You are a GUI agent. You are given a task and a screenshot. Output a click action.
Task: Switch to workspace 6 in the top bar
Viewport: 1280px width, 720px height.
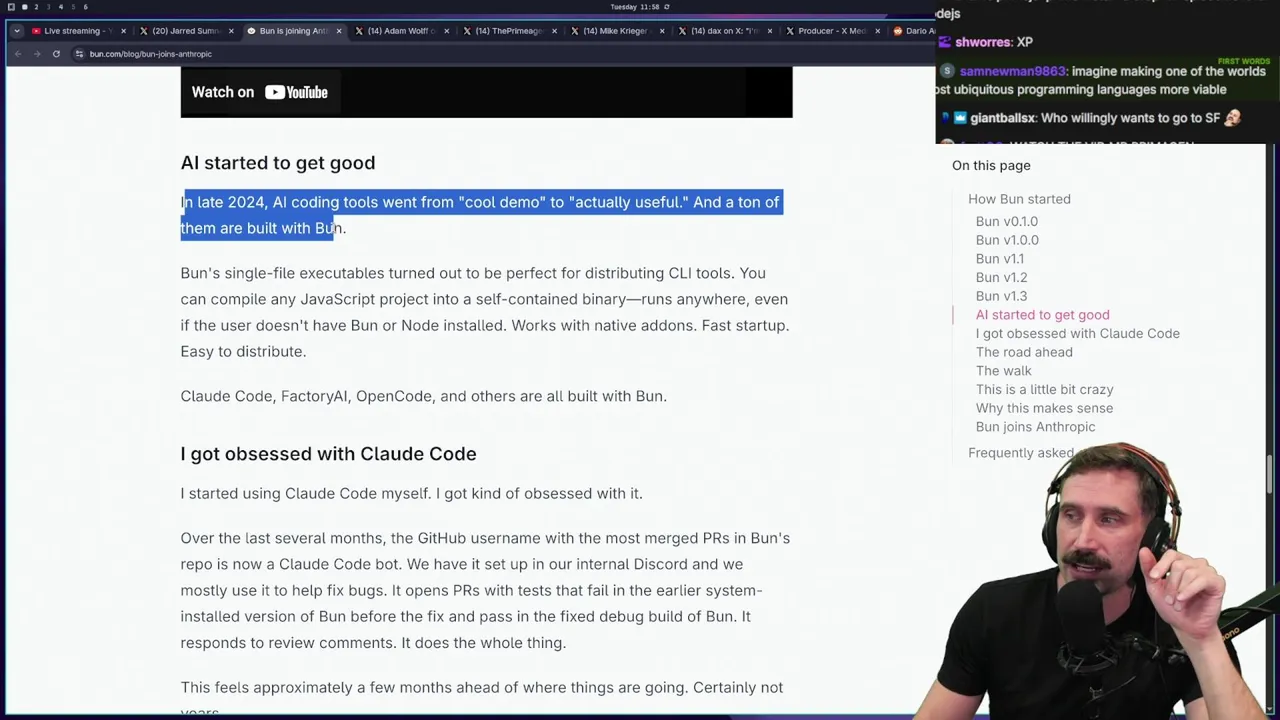click(x=85, y=7)
